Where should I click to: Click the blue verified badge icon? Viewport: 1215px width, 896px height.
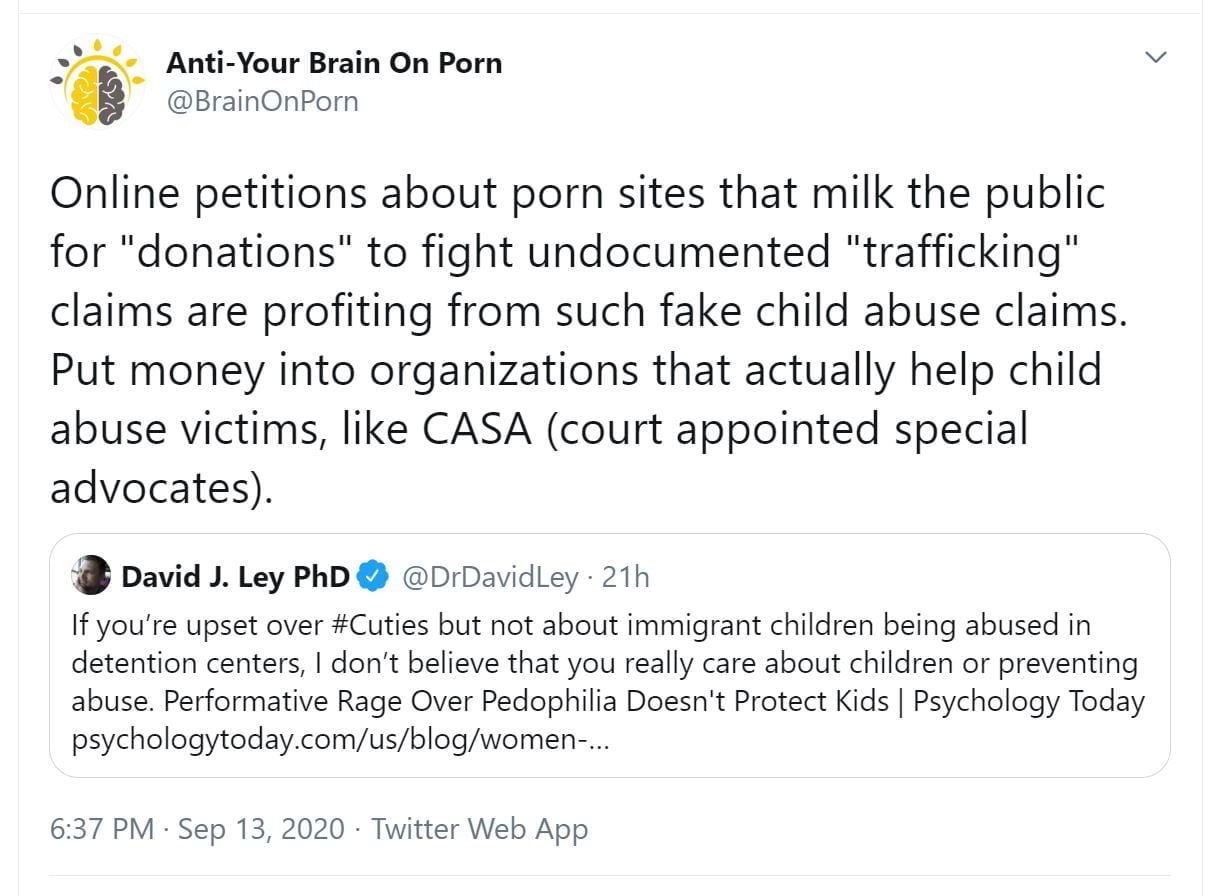pos(373,577)
